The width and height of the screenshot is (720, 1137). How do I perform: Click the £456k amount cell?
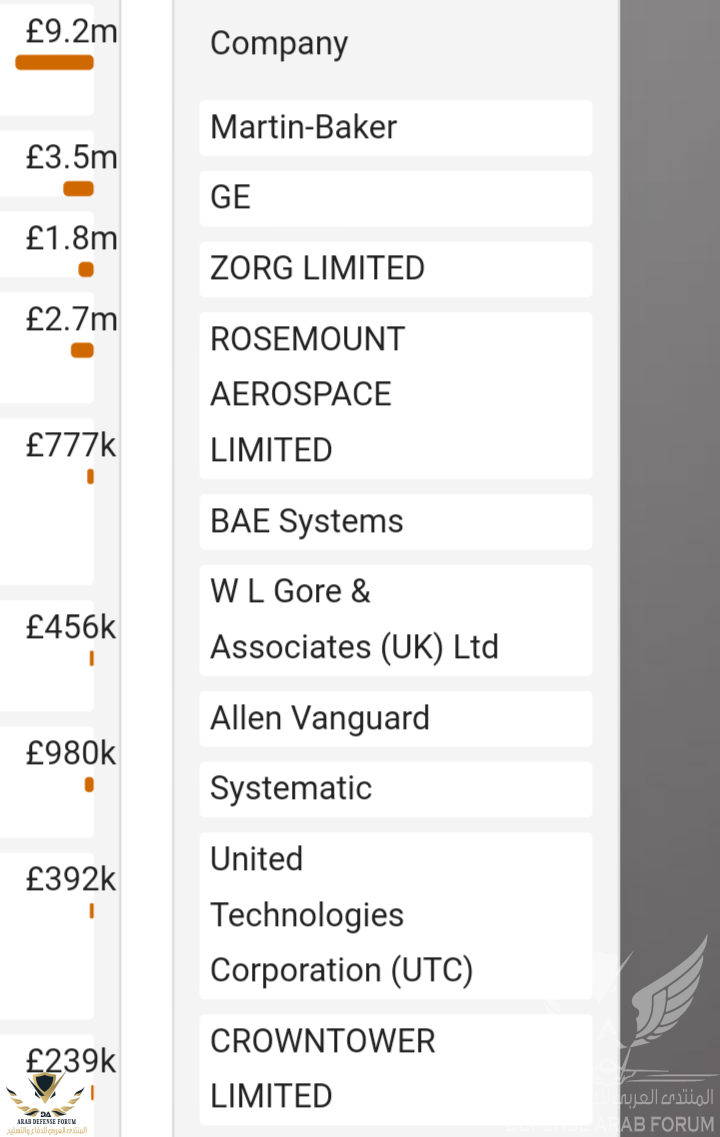coord(70,628)
